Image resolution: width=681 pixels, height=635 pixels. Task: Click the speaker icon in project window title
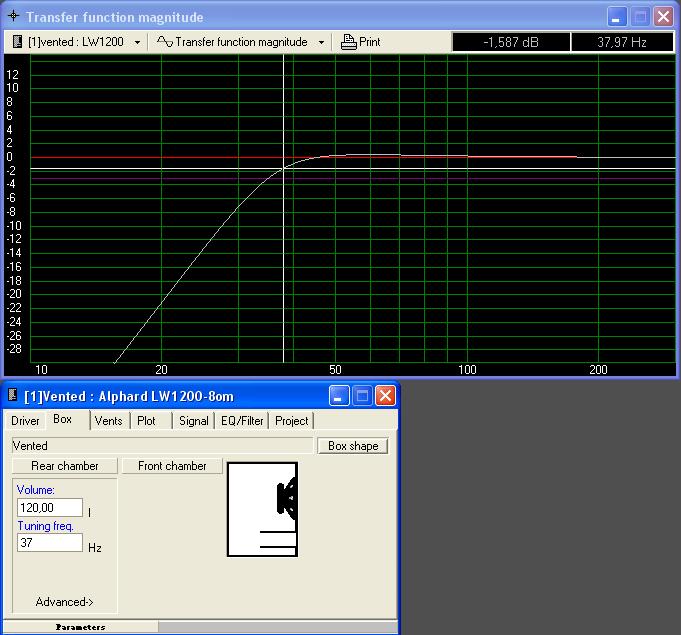point(13,396)
